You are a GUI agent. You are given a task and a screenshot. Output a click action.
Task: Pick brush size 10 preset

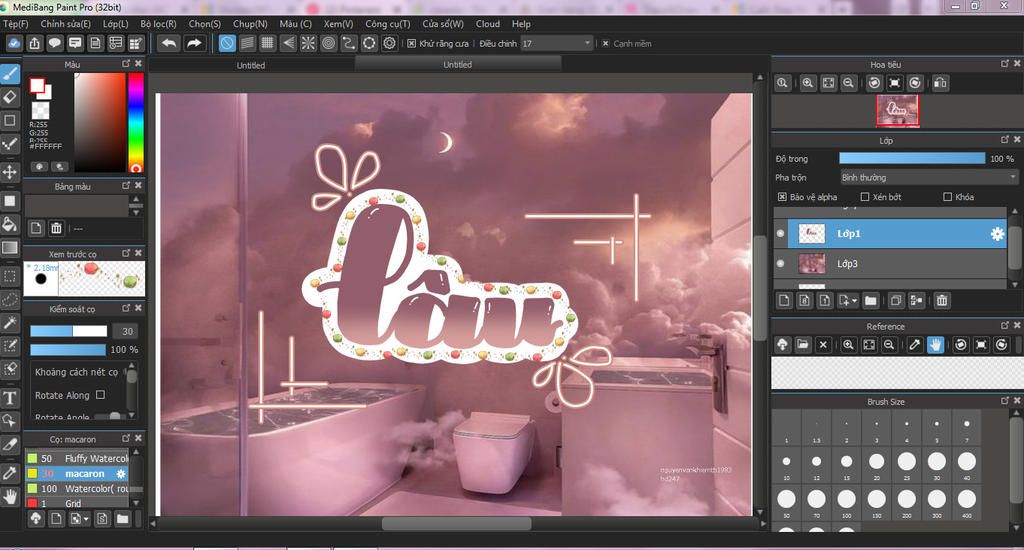pos(786,464)
